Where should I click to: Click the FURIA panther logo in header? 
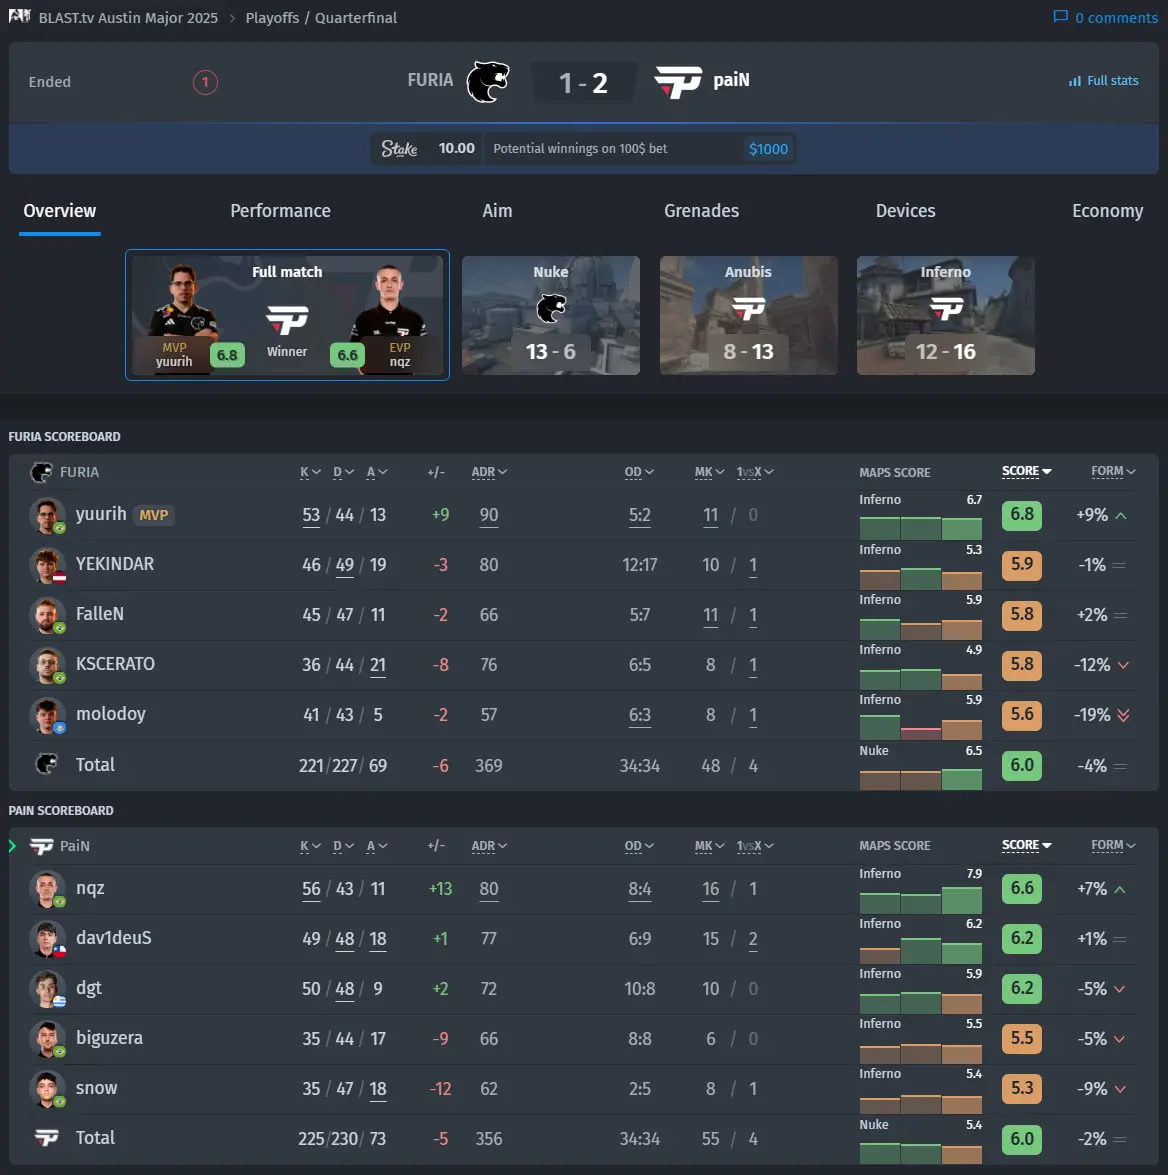tap(488, 82)
